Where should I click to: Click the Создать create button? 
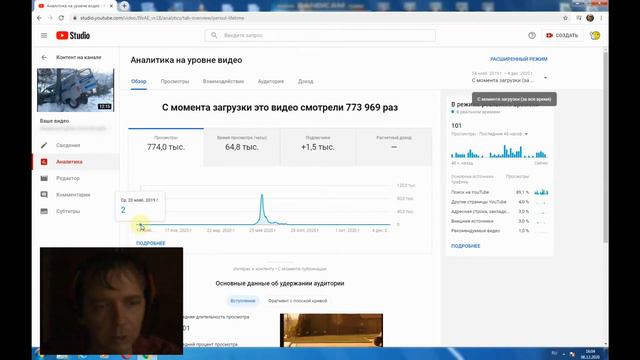(562, 36)
